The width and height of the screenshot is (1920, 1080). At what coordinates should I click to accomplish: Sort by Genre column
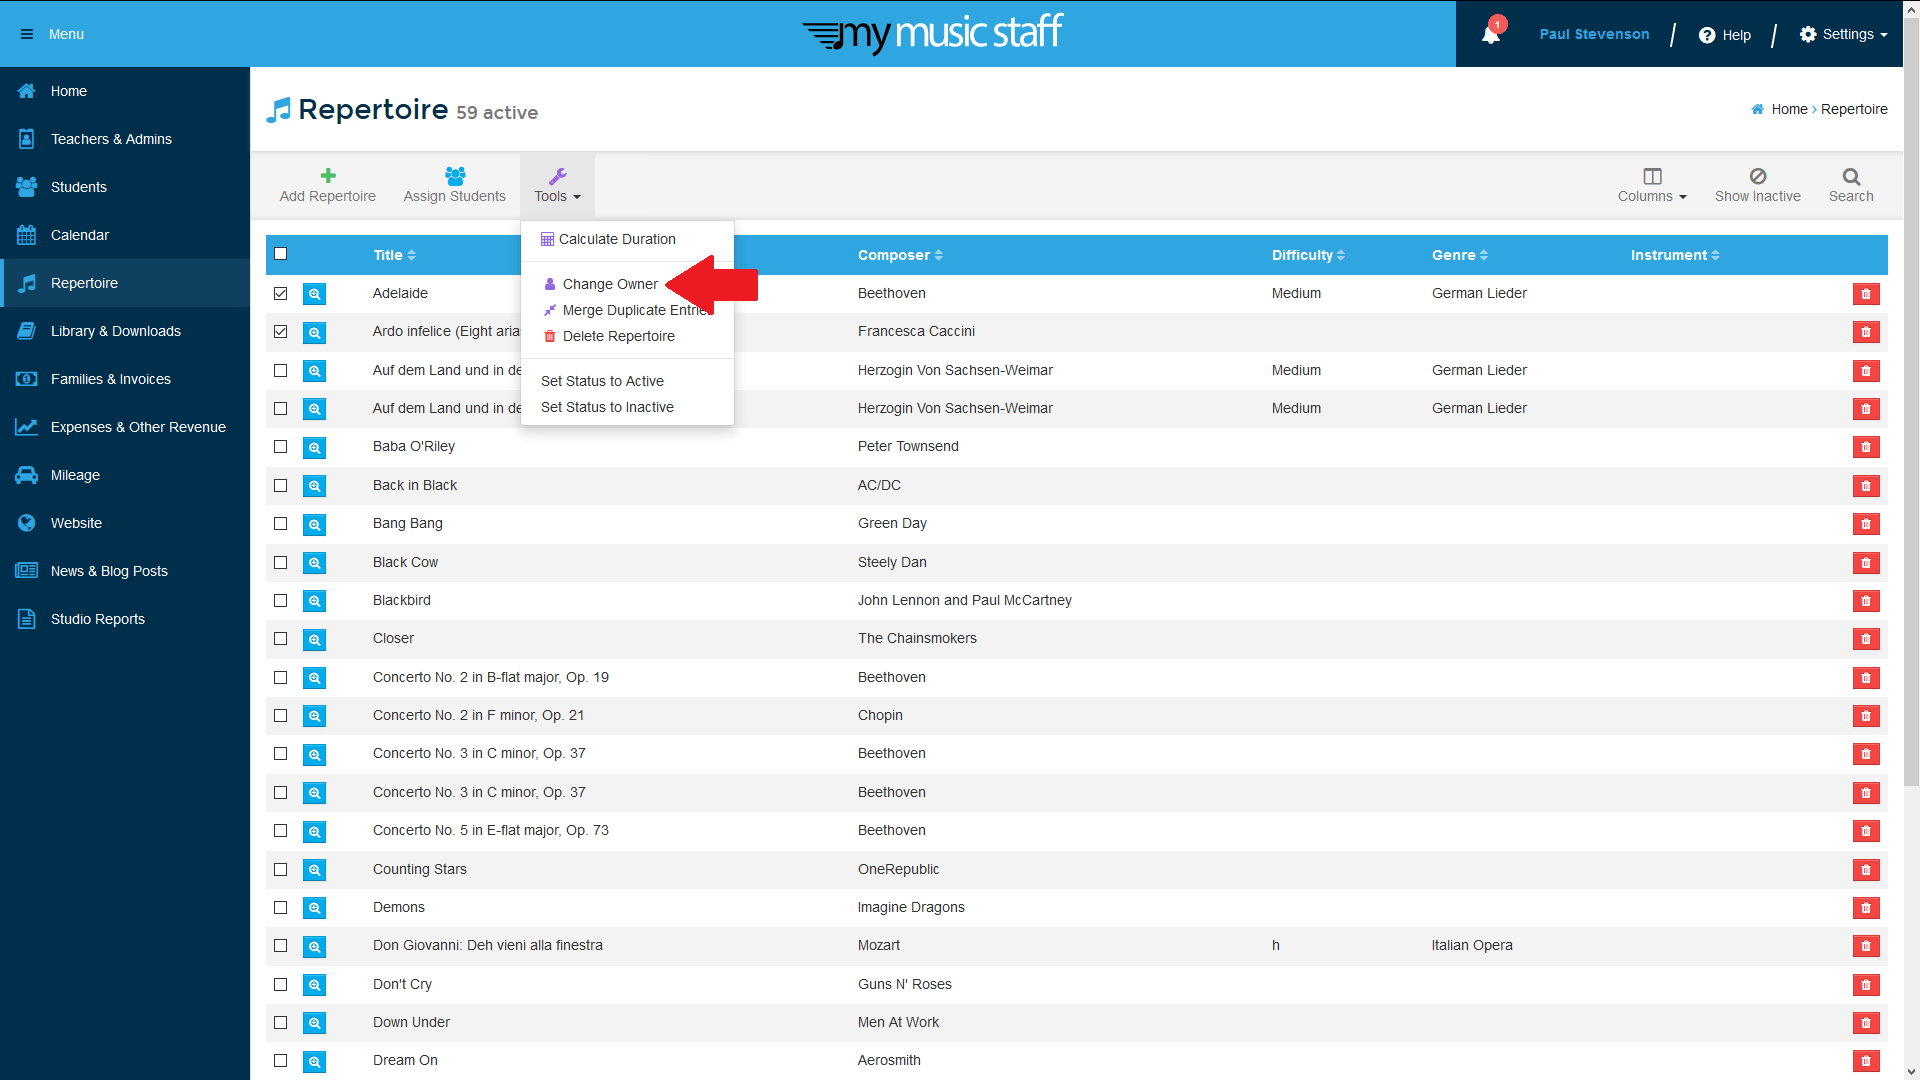pyautogui.click(x=1460, y=255)
